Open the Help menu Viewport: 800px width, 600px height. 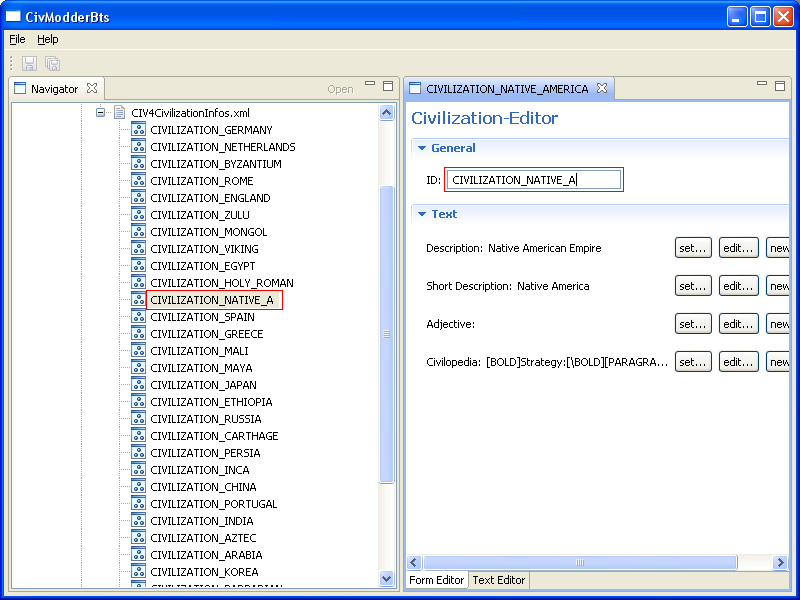48,39
